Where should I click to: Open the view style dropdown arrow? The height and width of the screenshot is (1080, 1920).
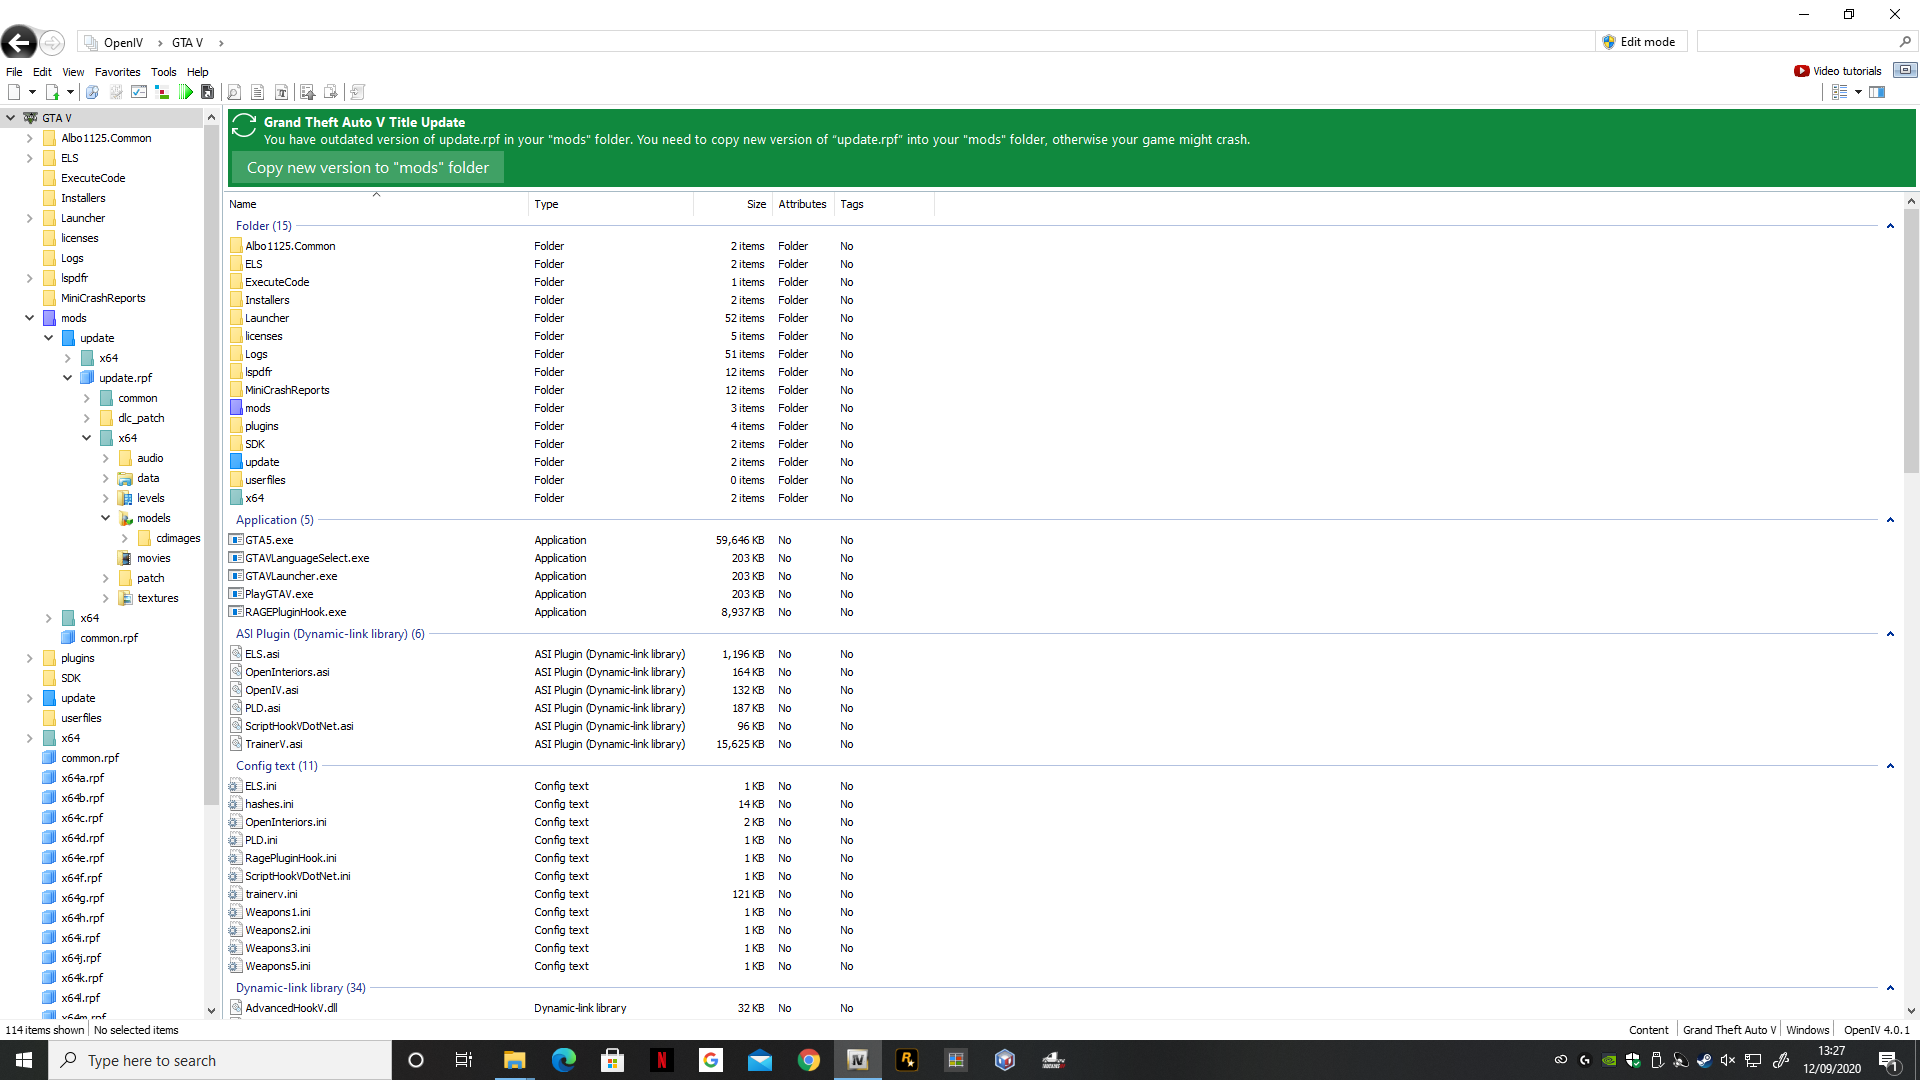coord(1858,92)
